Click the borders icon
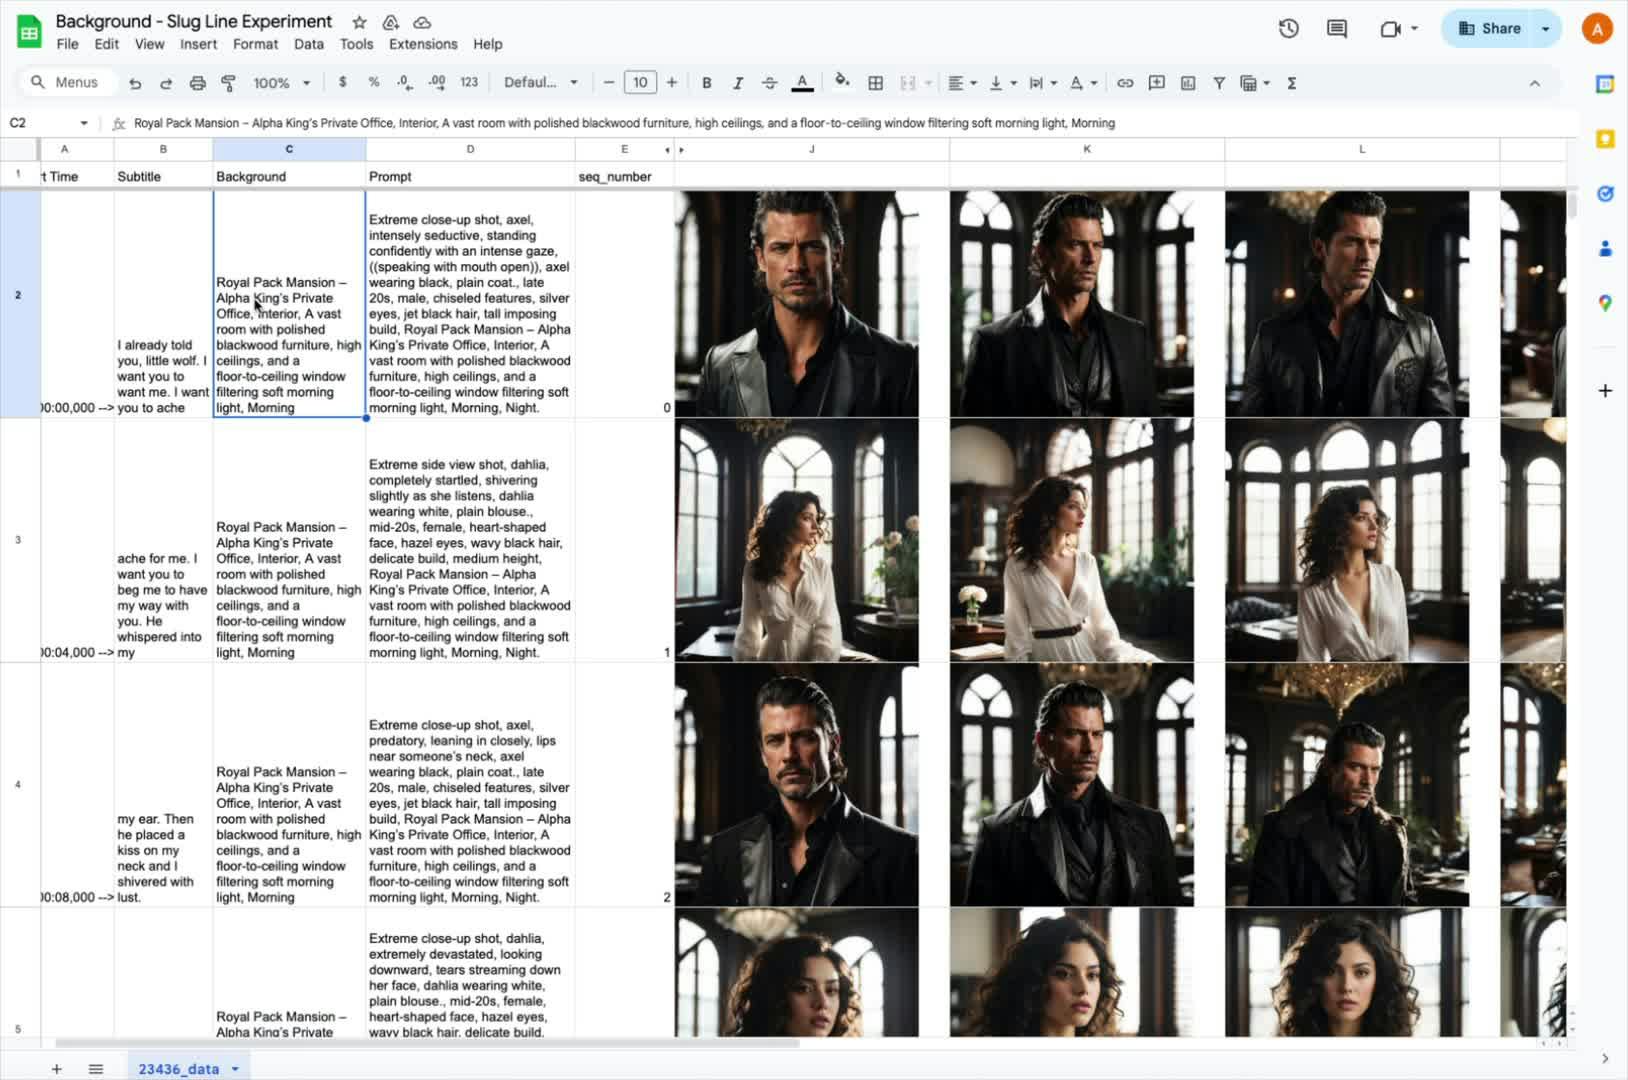This screenshot has width=1628, height=1080. coord(875,83)
